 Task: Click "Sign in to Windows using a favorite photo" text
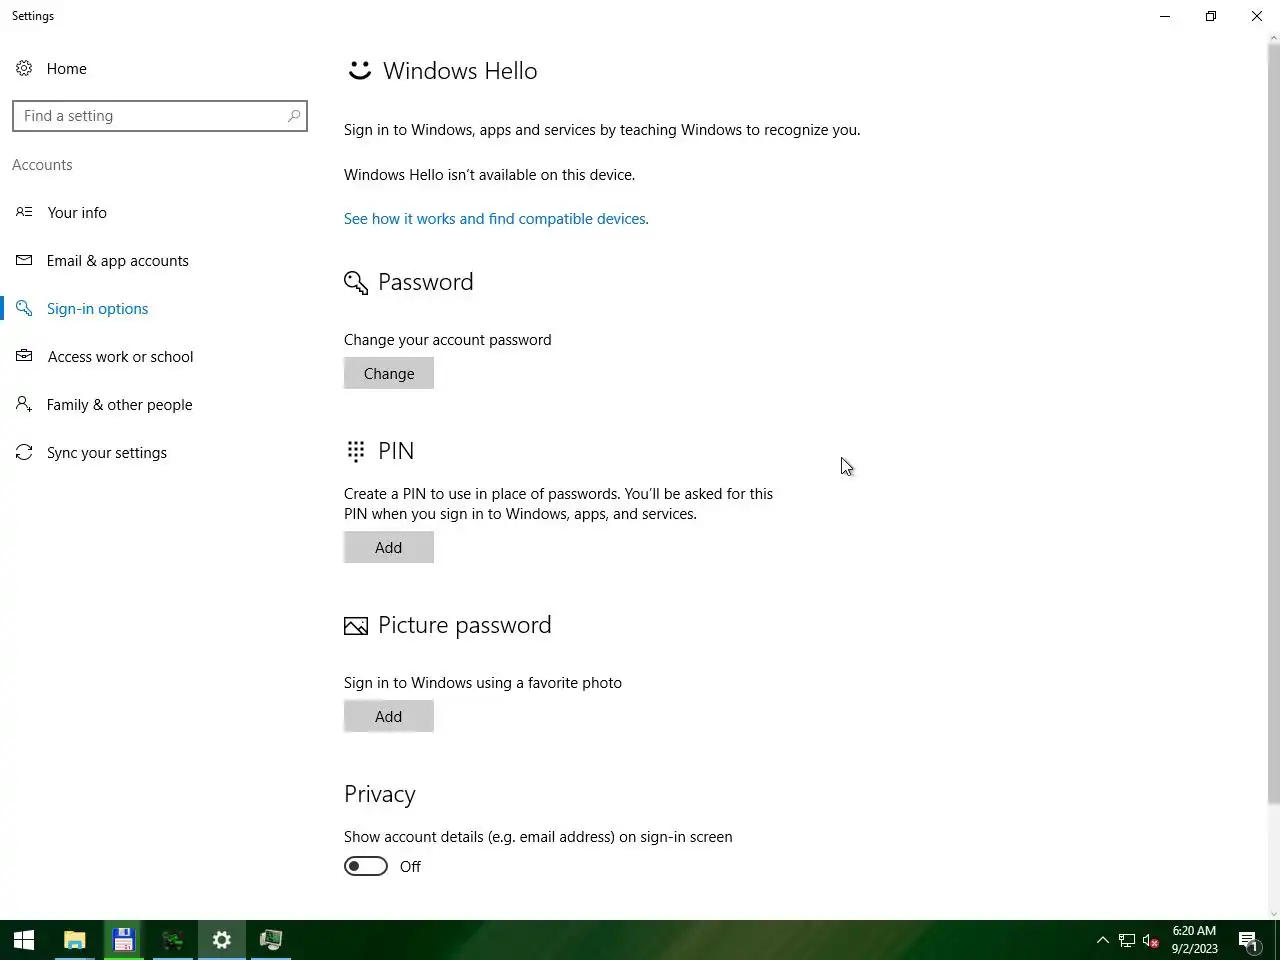pyautogui.click(x=483, y=682)
